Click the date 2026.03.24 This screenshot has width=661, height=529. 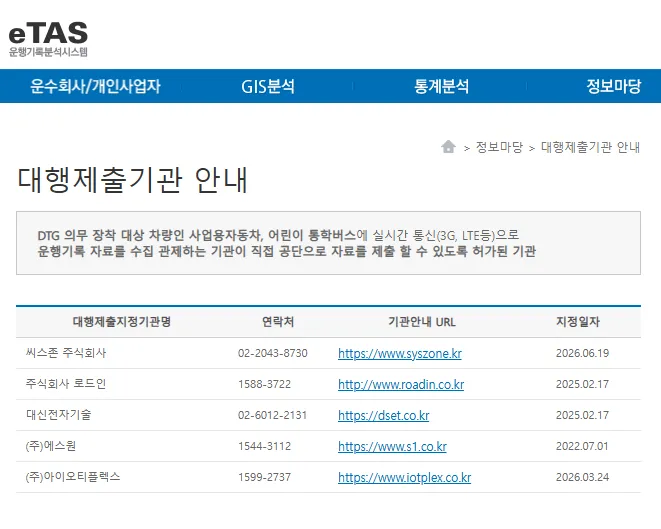point(583,477)
